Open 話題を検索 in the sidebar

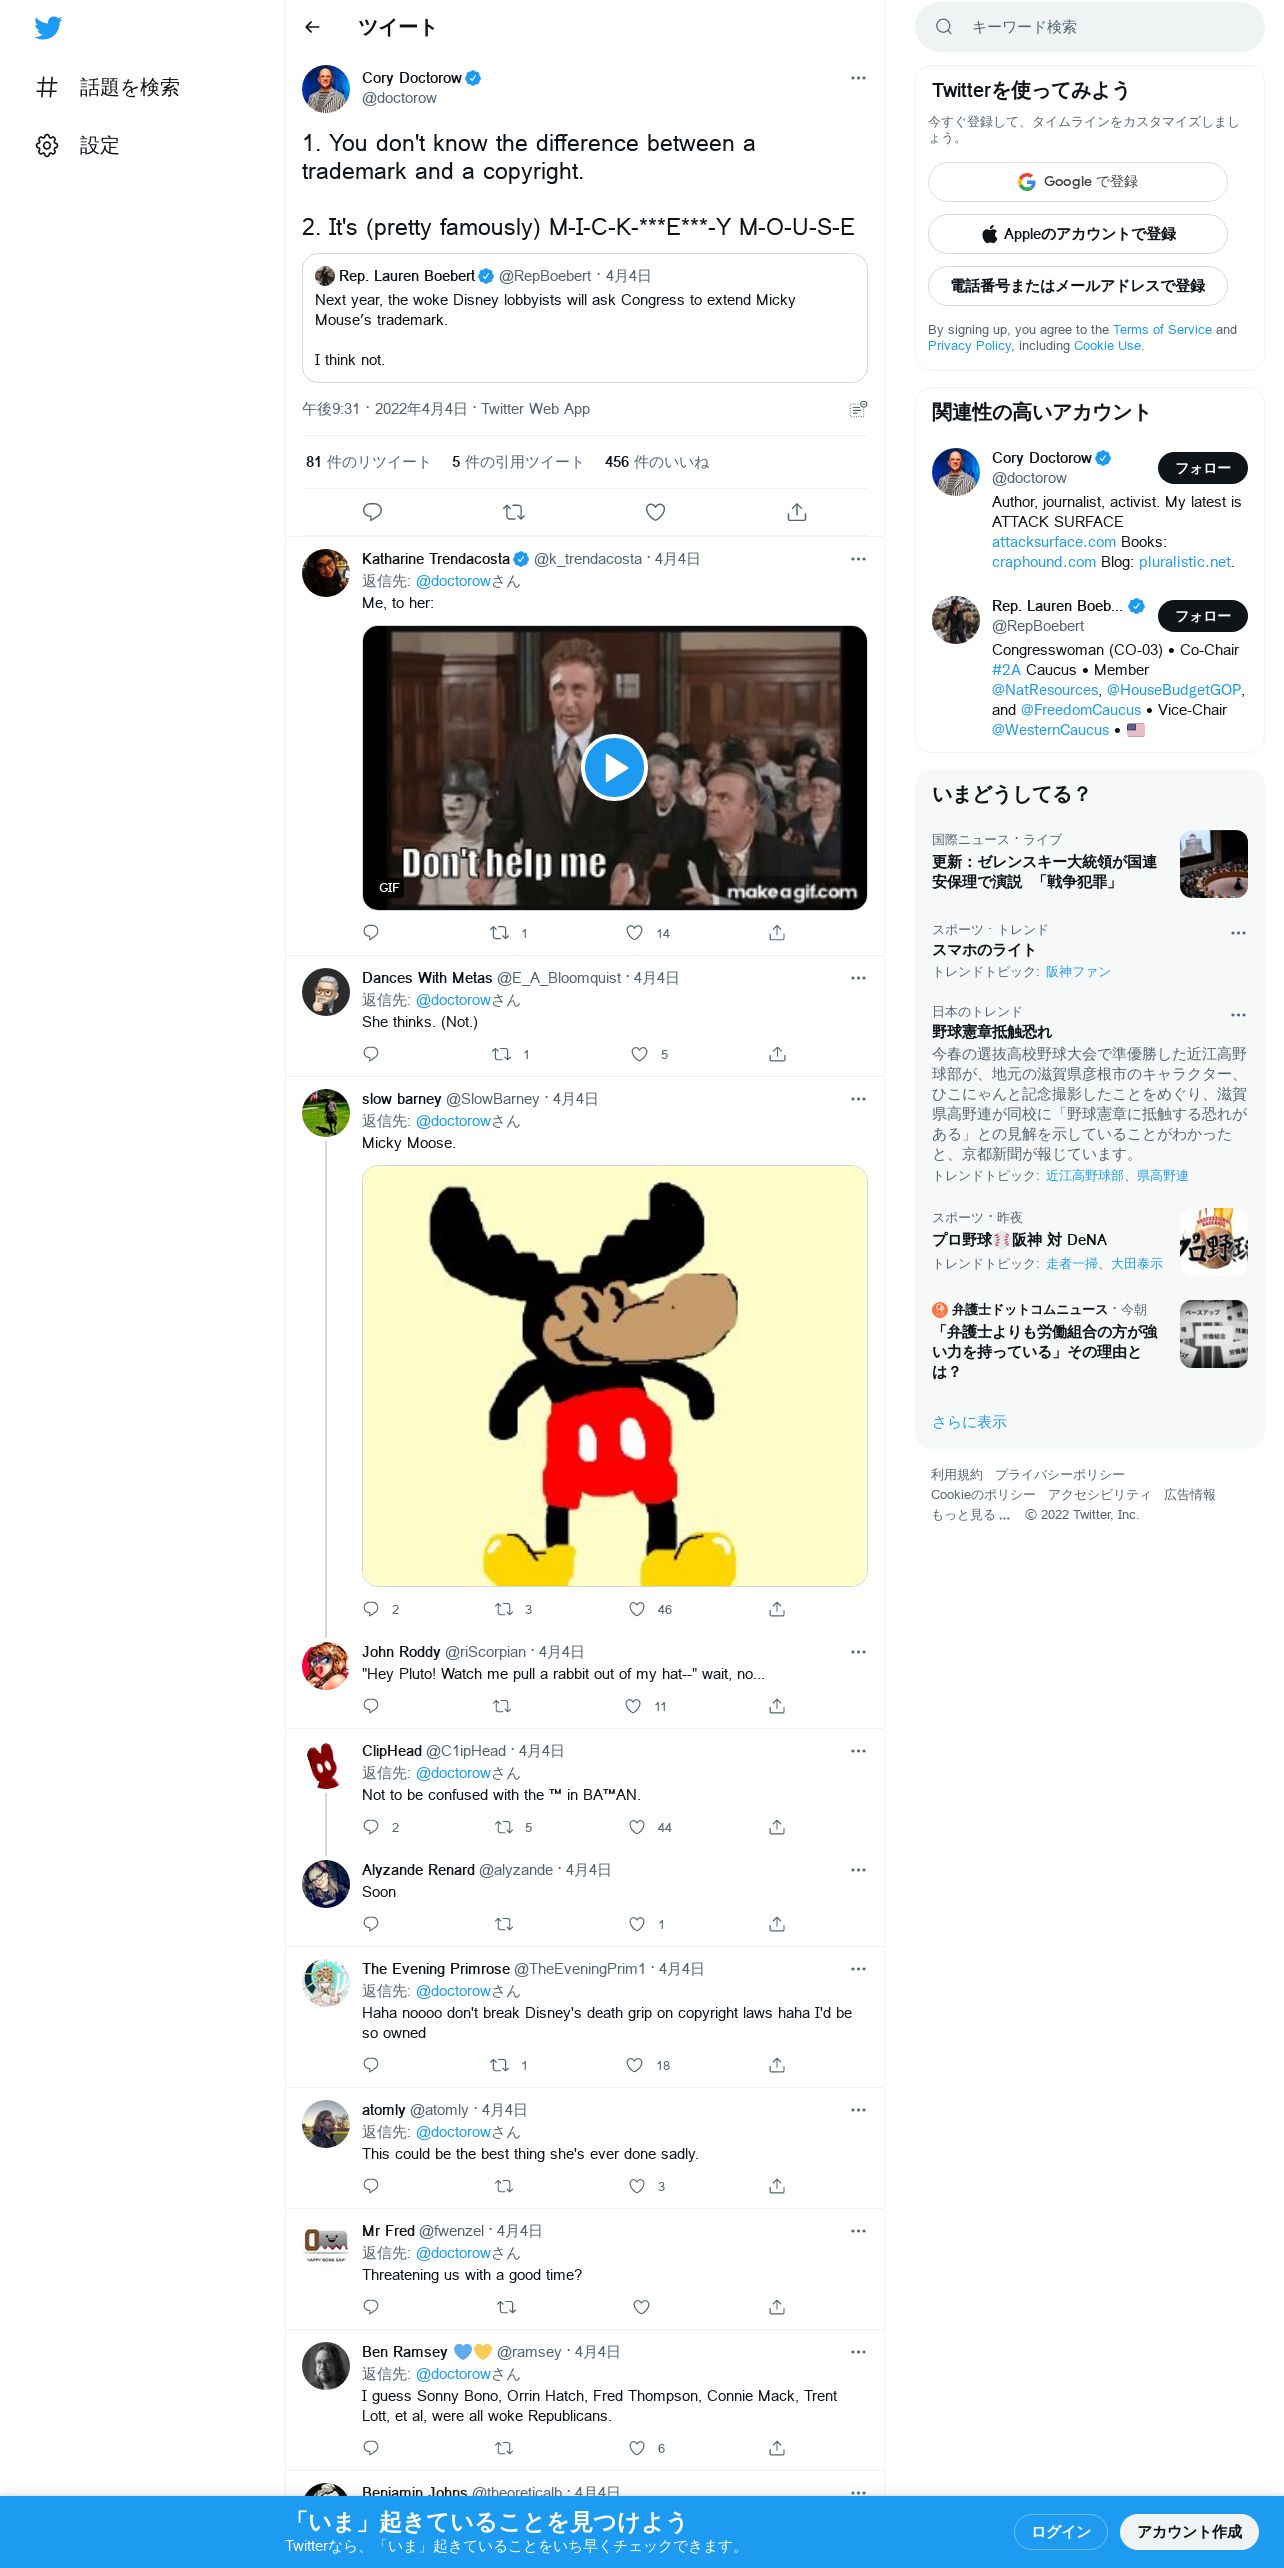point(108,88)
